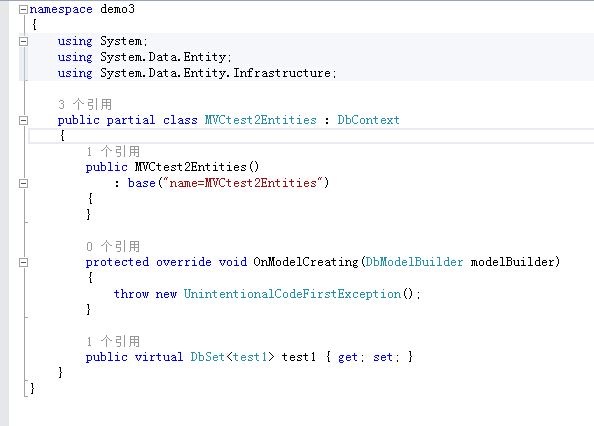The width and height of the screenshot is (594, 426).
Task: Click the partial keyword in class declaration
Action: point(131,120)
